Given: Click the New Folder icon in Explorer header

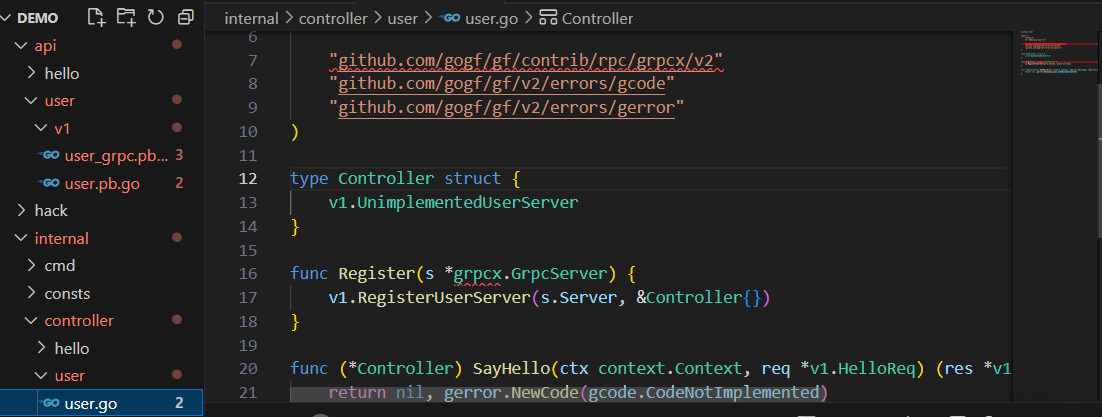Looking at the screenshot, I should 126,17.
